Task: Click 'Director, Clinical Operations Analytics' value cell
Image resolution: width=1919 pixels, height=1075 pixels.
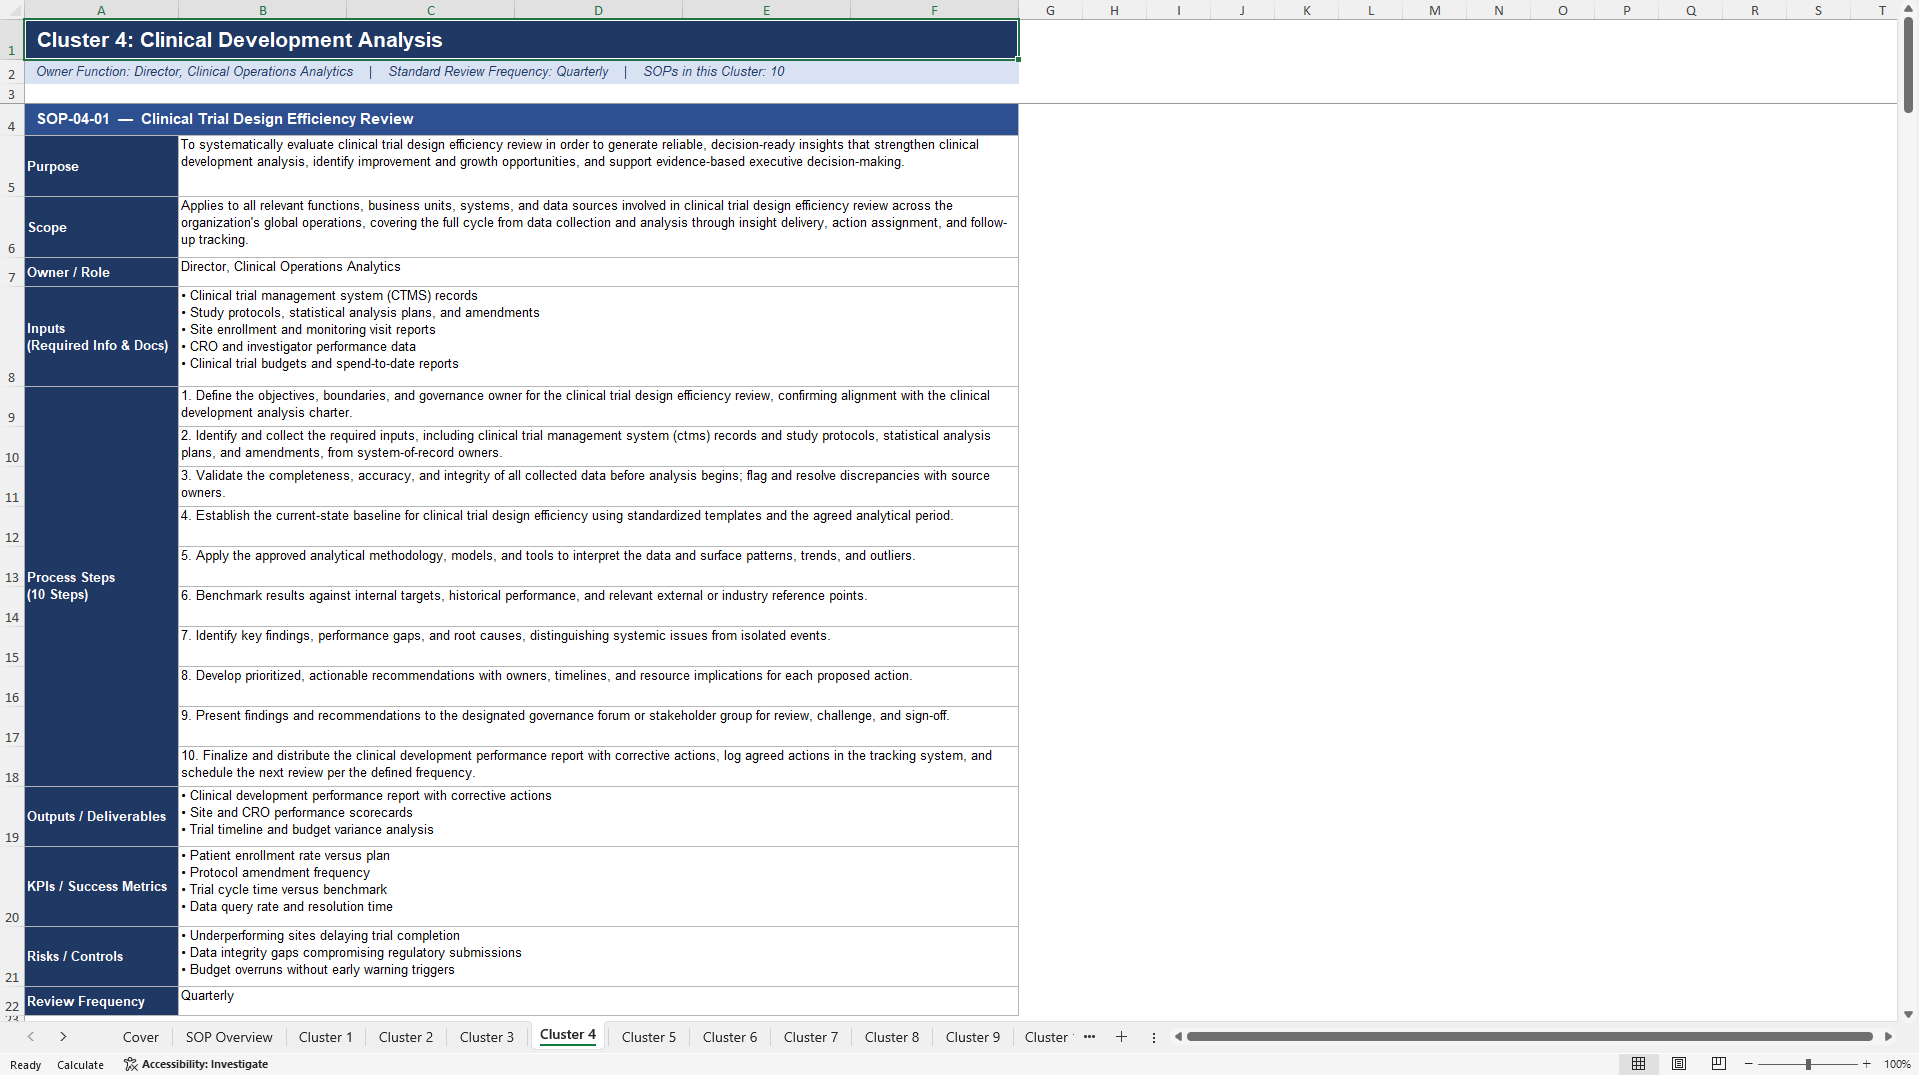Action: point(598,272)
